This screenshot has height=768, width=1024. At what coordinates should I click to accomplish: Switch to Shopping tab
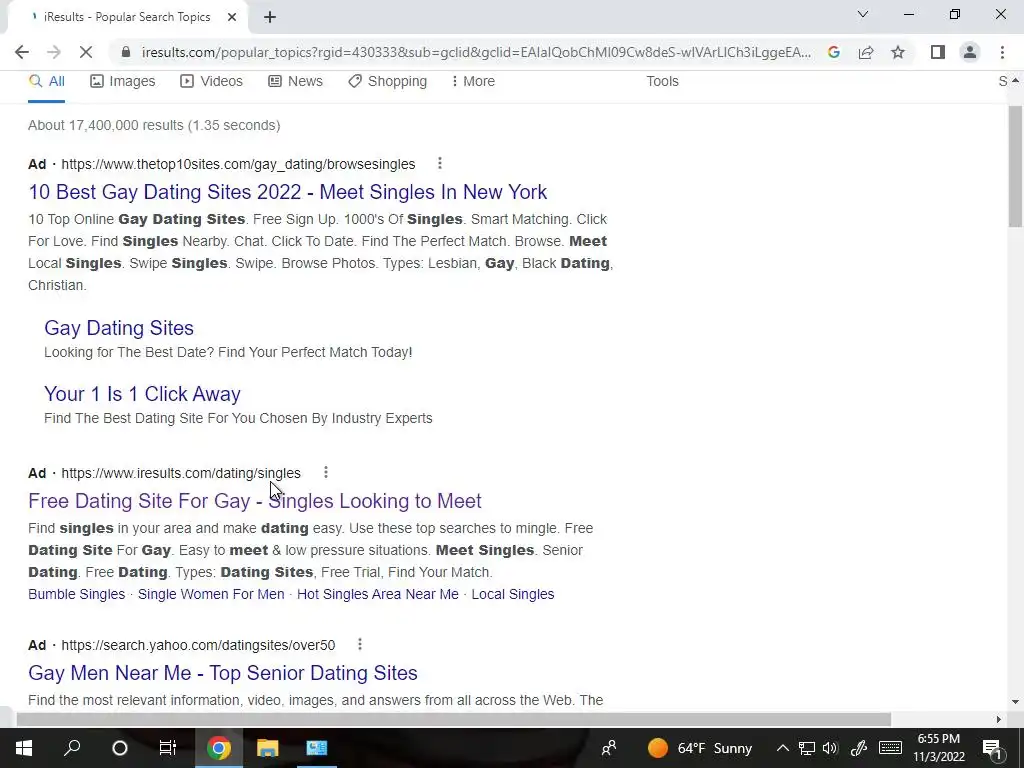[387, 82]
